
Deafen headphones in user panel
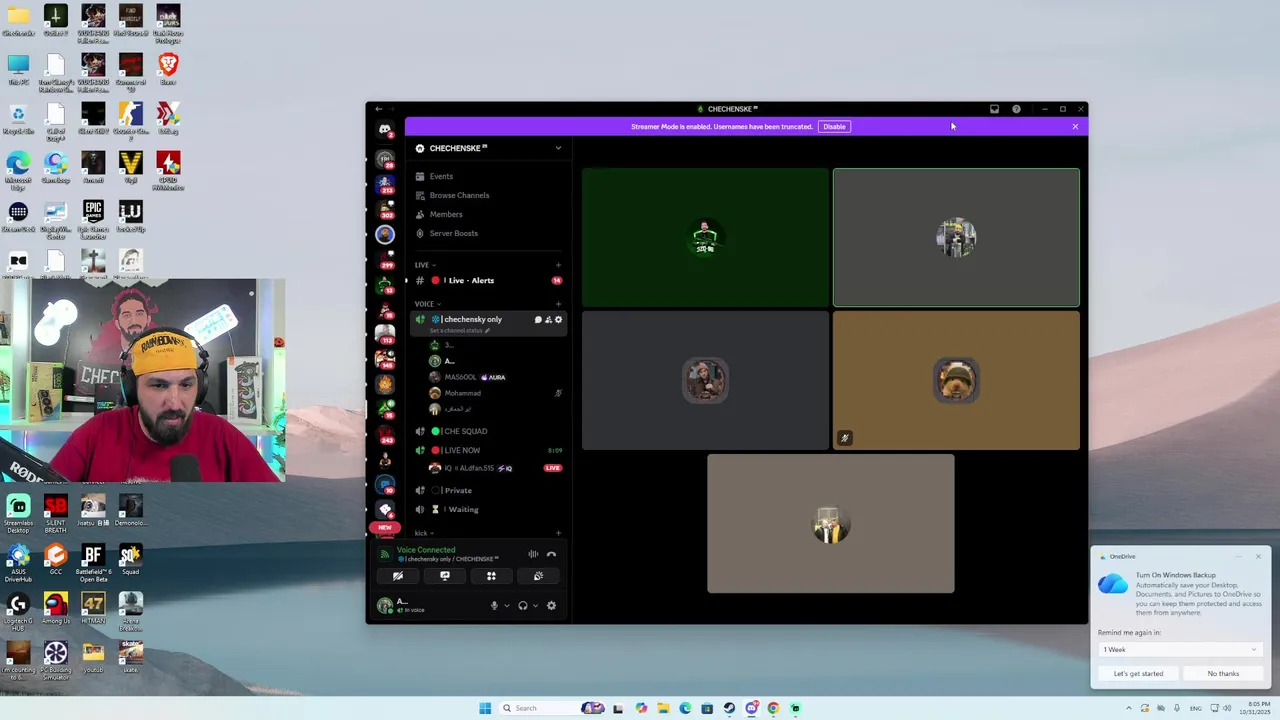(522, 605)
